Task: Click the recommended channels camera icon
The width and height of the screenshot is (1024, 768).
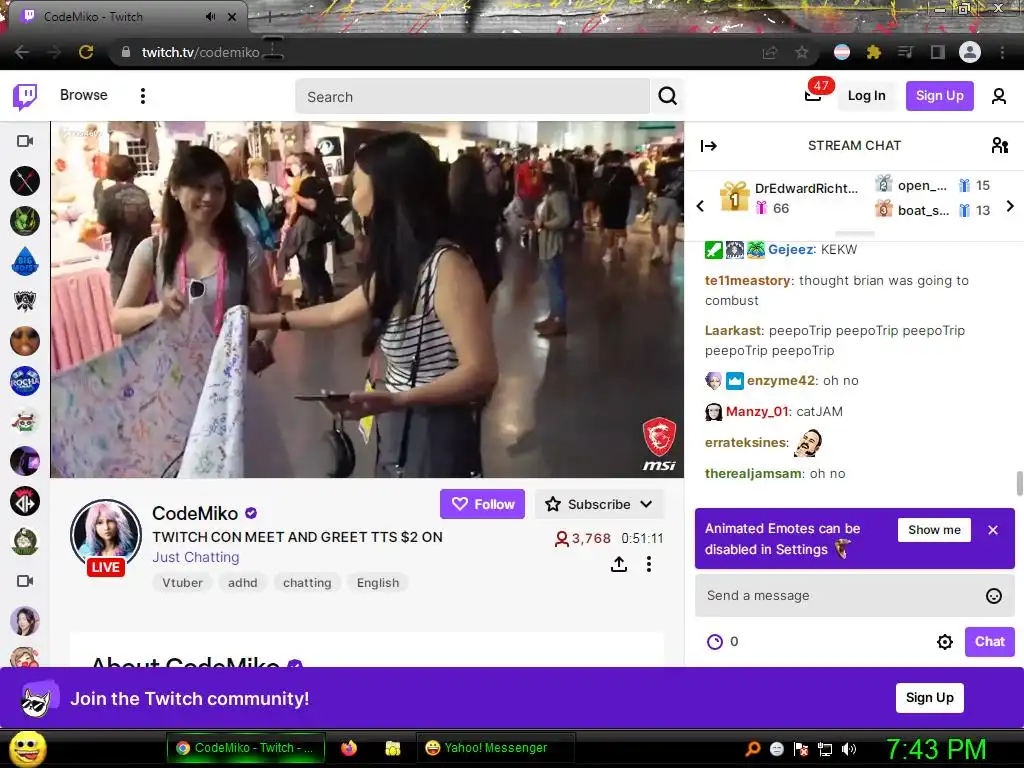Action: click(x=25, y=581)
